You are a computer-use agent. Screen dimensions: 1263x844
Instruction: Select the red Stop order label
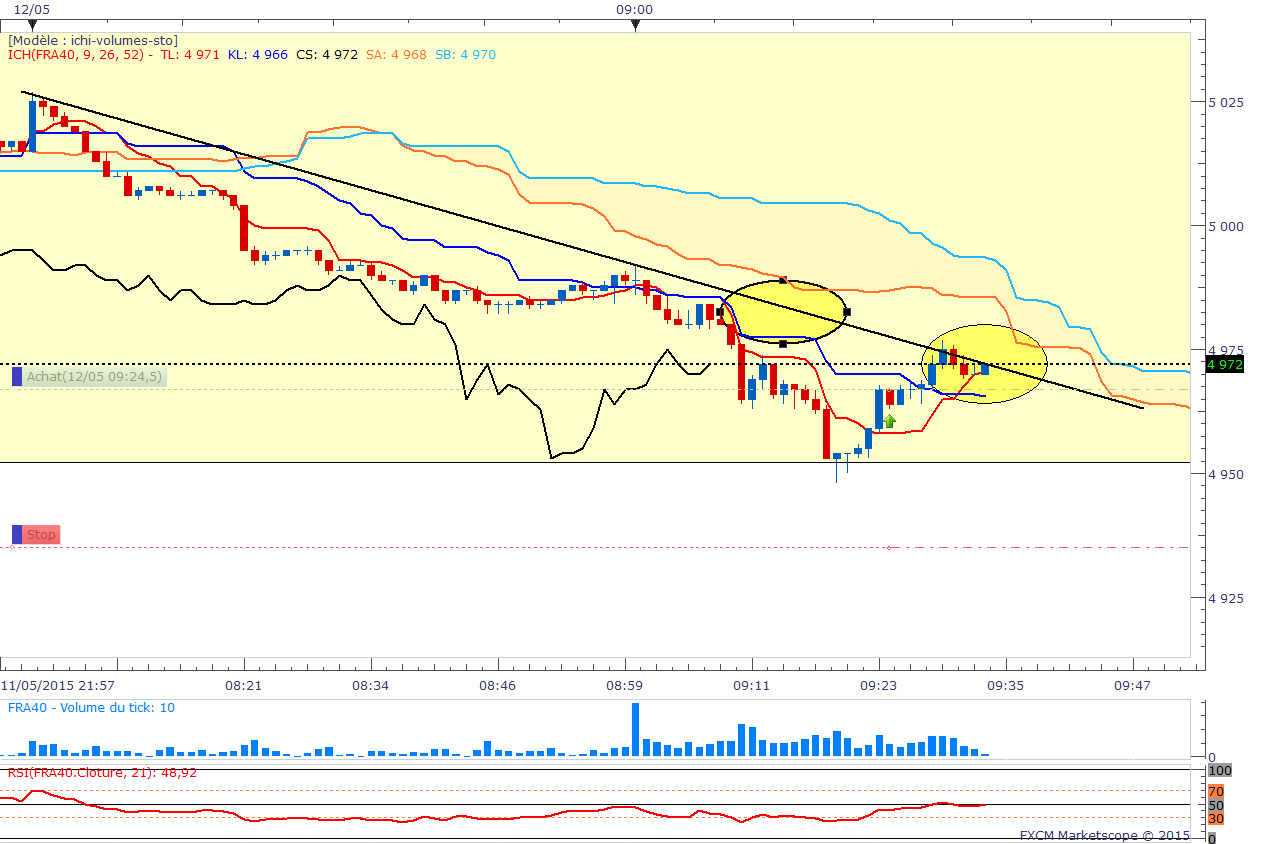pyautogui.click(x=42, y=535)
